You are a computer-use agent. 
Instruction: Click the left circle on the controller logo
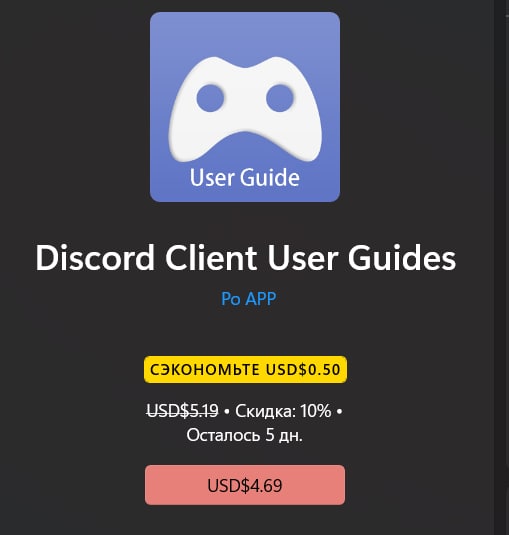(210, 98)
